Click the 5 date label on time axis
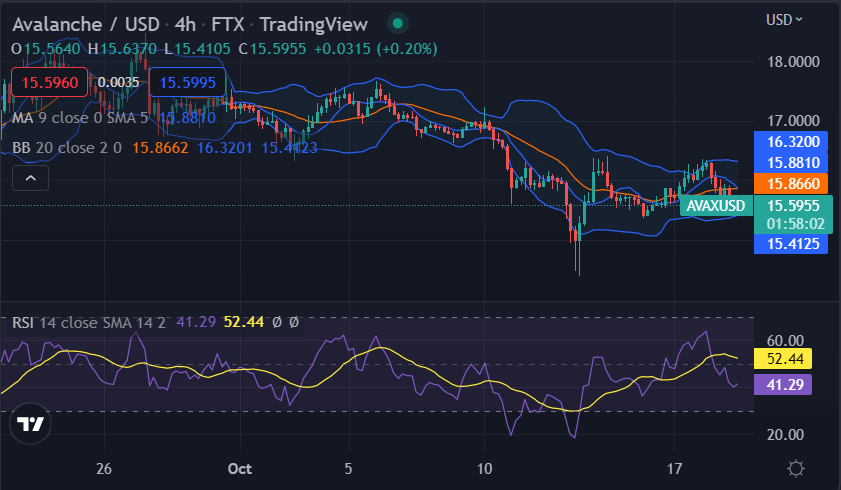This screenshot has height=490, width=841. (x=348, y=469)
